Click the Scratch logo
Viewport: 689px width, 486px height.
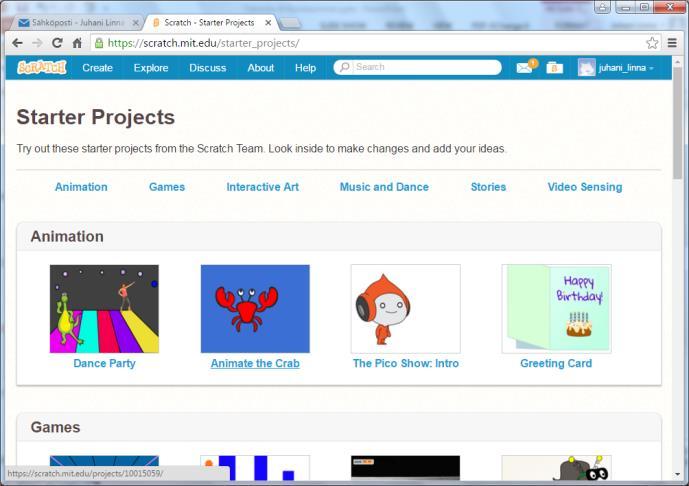point(42,67)
